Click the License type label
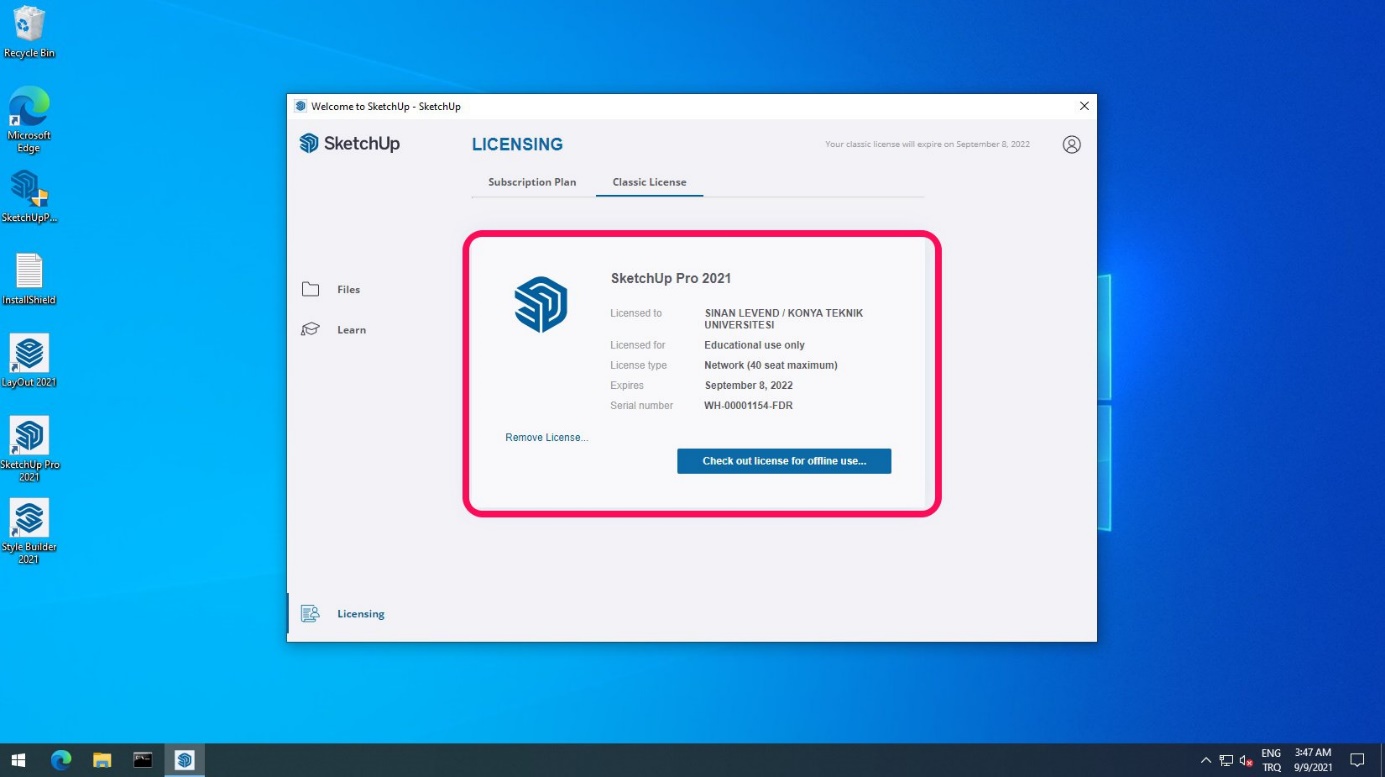Viewport: 1385px width, 777px height. click(x=639, y=365)
